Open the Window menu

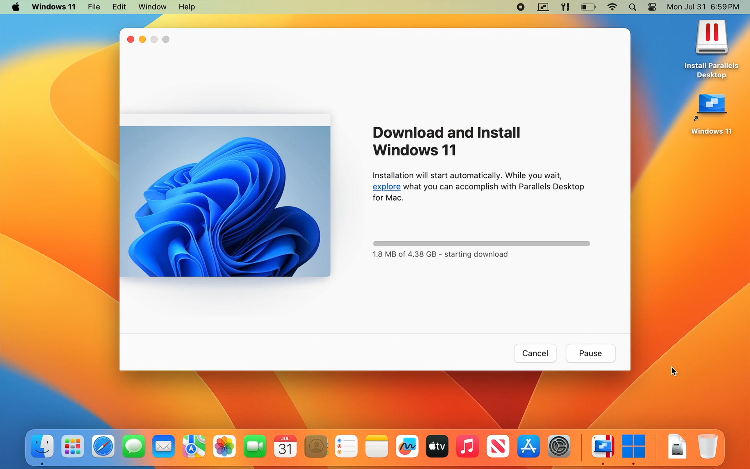(x=152, y=7)
